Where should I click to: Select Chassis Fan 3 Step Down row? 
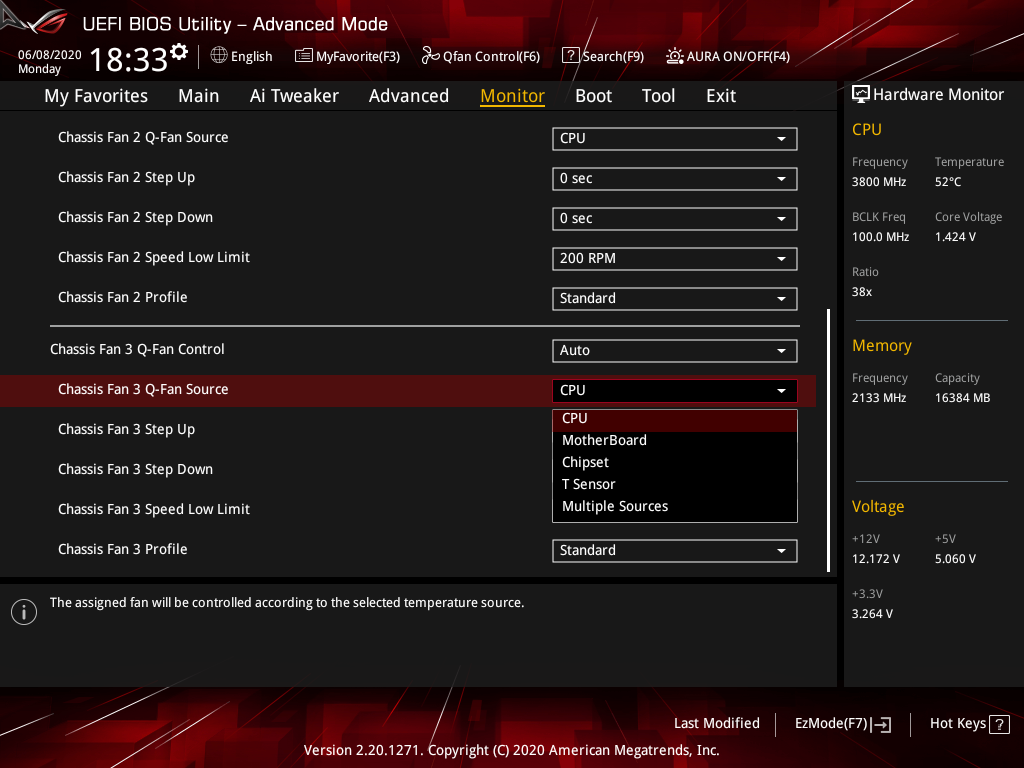[135, 470]
